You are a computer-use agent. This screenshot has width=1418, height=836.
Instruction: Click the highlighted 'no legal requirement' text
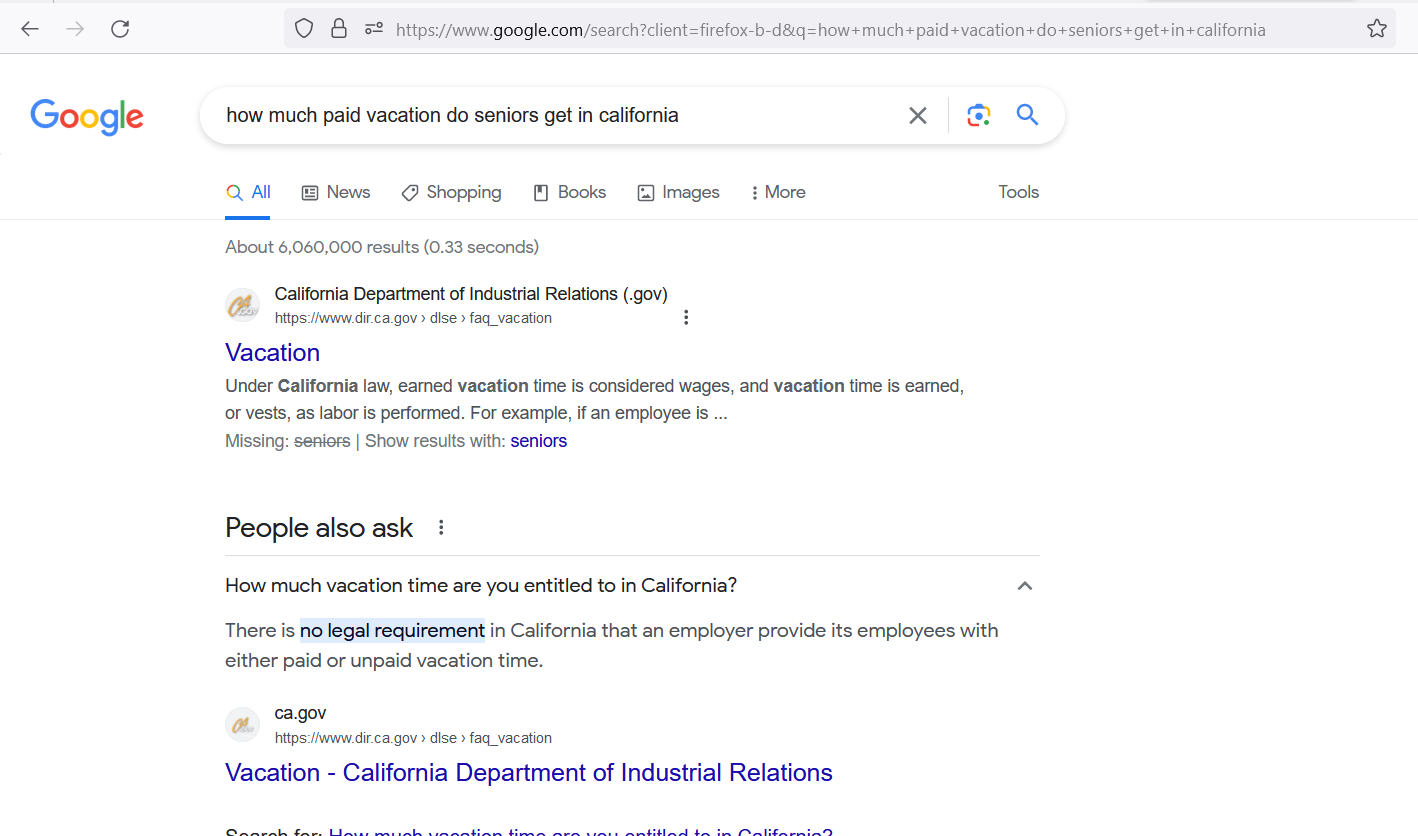click(392, 631)
